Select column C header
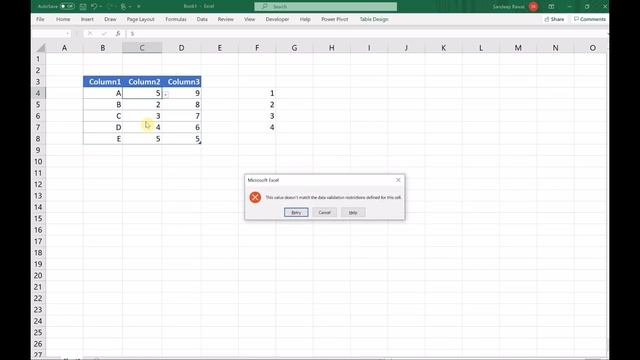 (x=142, y=48)
